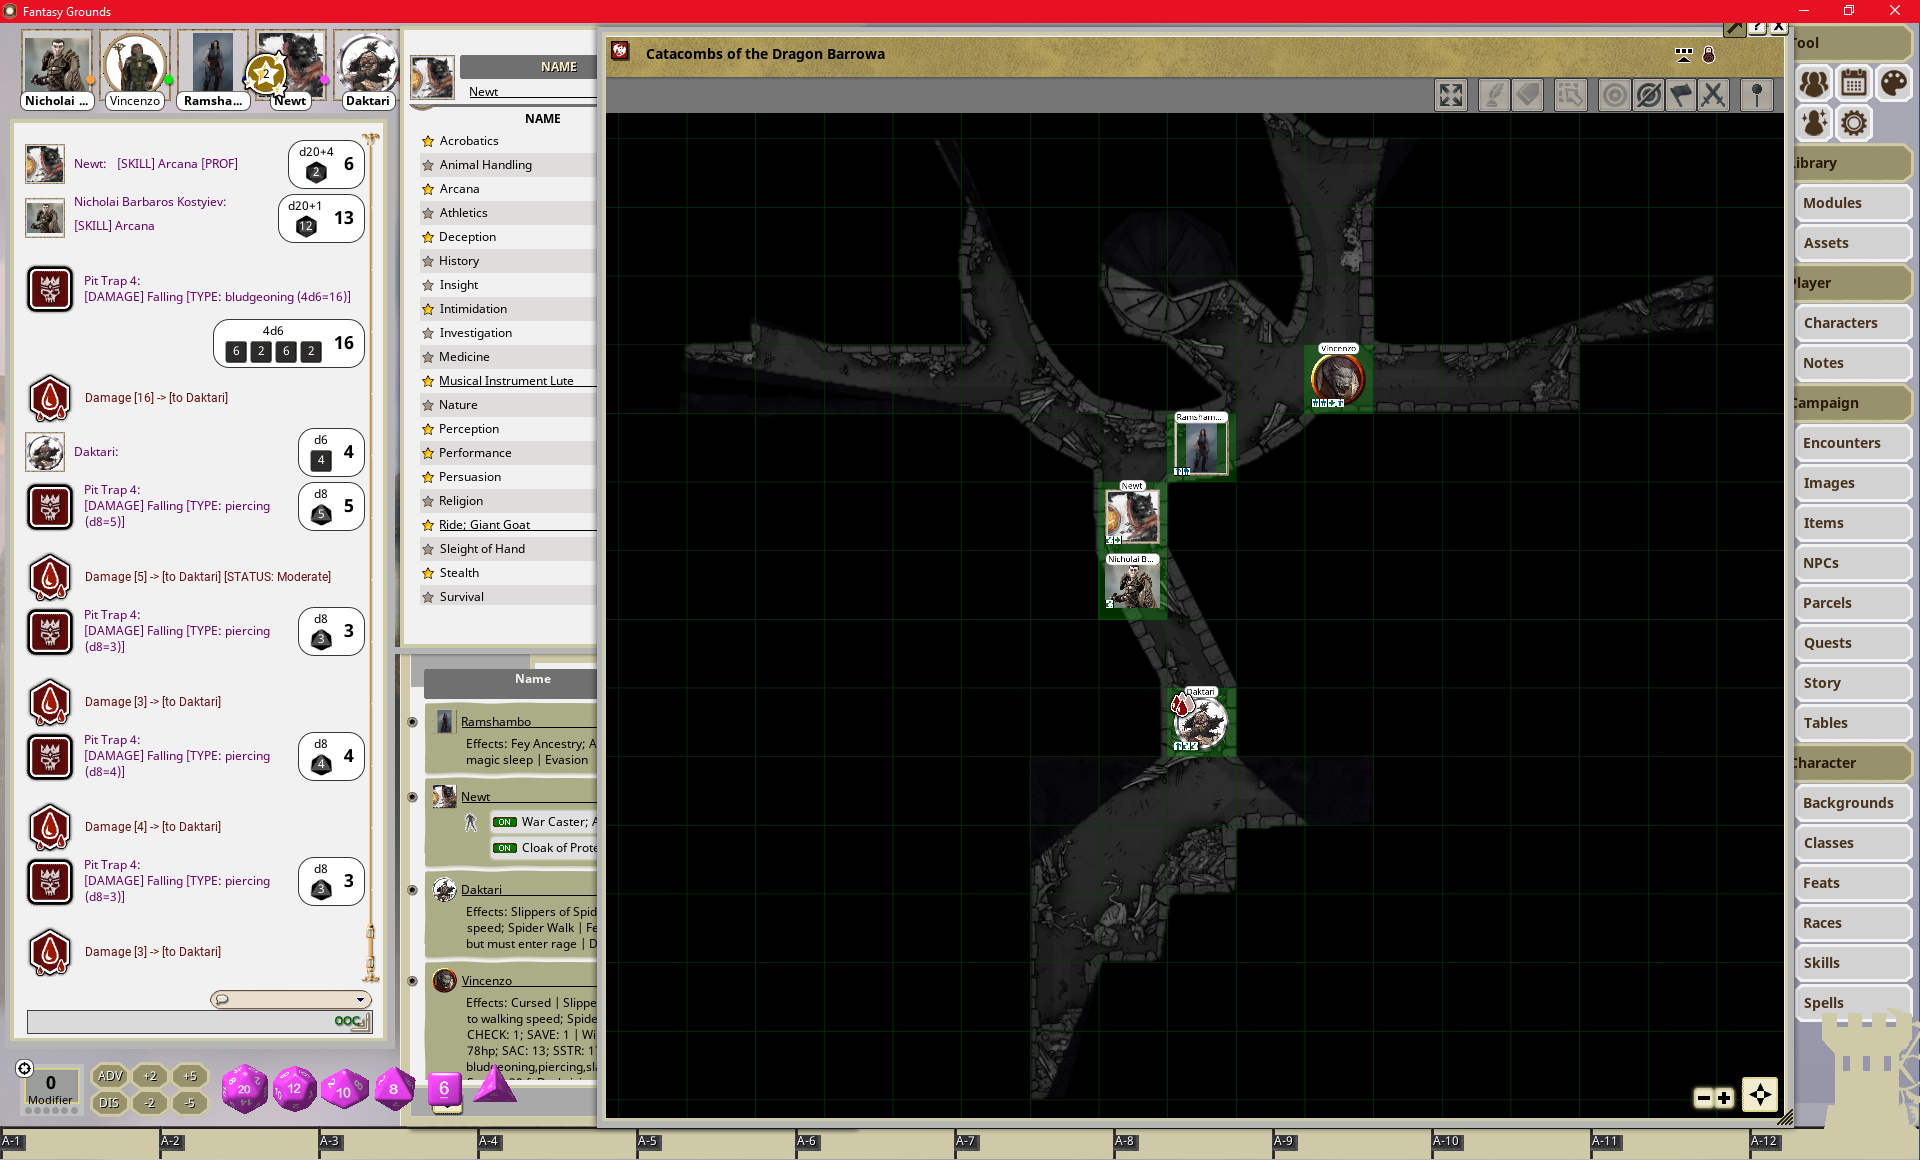Click the map lock icon
Image resolution: width=1920 pixels, height=1160 pixels.
(x=1709, y=54)
